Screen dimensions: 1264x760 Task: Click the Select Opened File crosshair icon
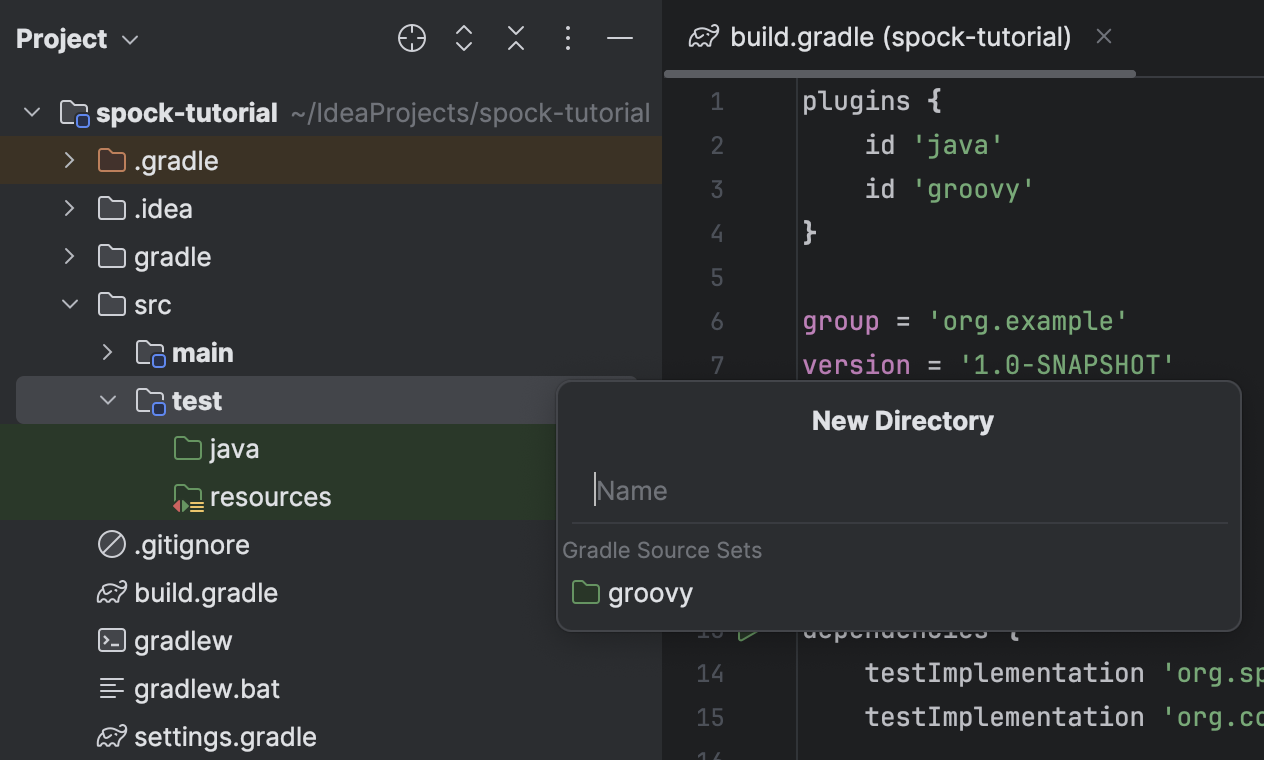click(411, 38)
